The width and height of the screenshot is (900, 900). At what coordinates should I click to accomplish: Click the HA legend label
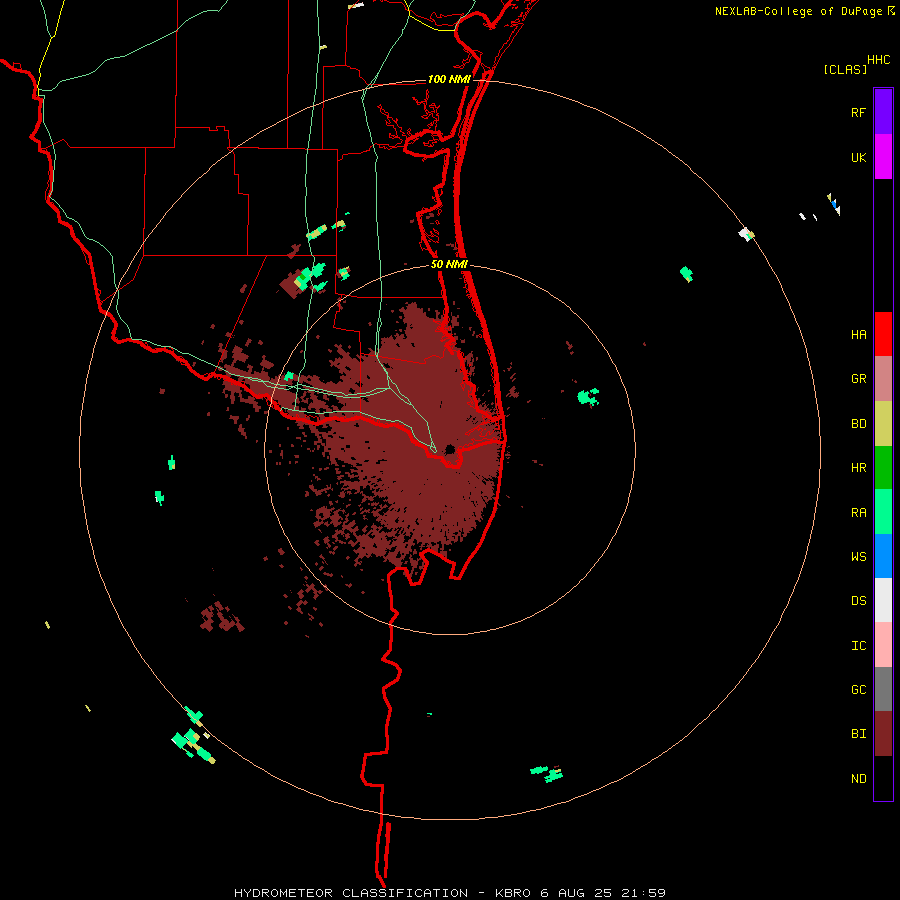858,334
